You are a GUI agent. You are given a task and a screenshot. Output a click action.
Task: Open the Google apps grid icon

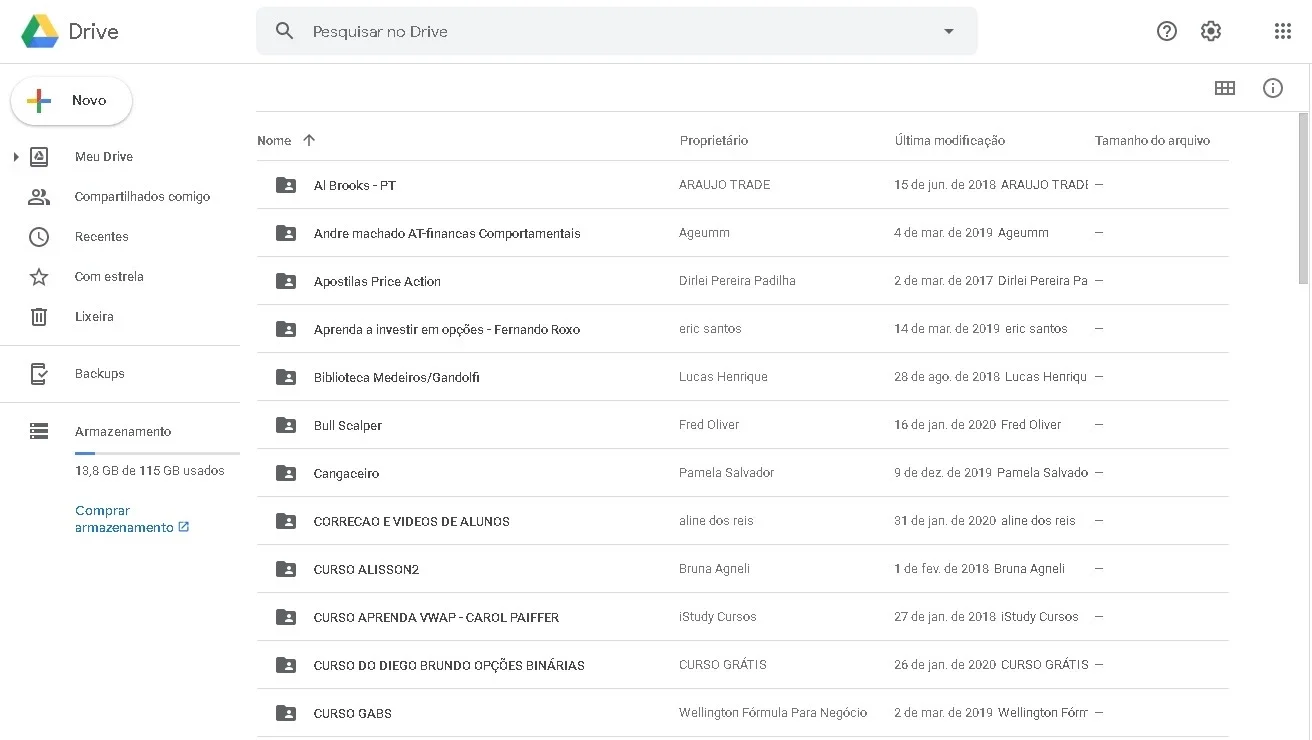[x=1283, y=31]
